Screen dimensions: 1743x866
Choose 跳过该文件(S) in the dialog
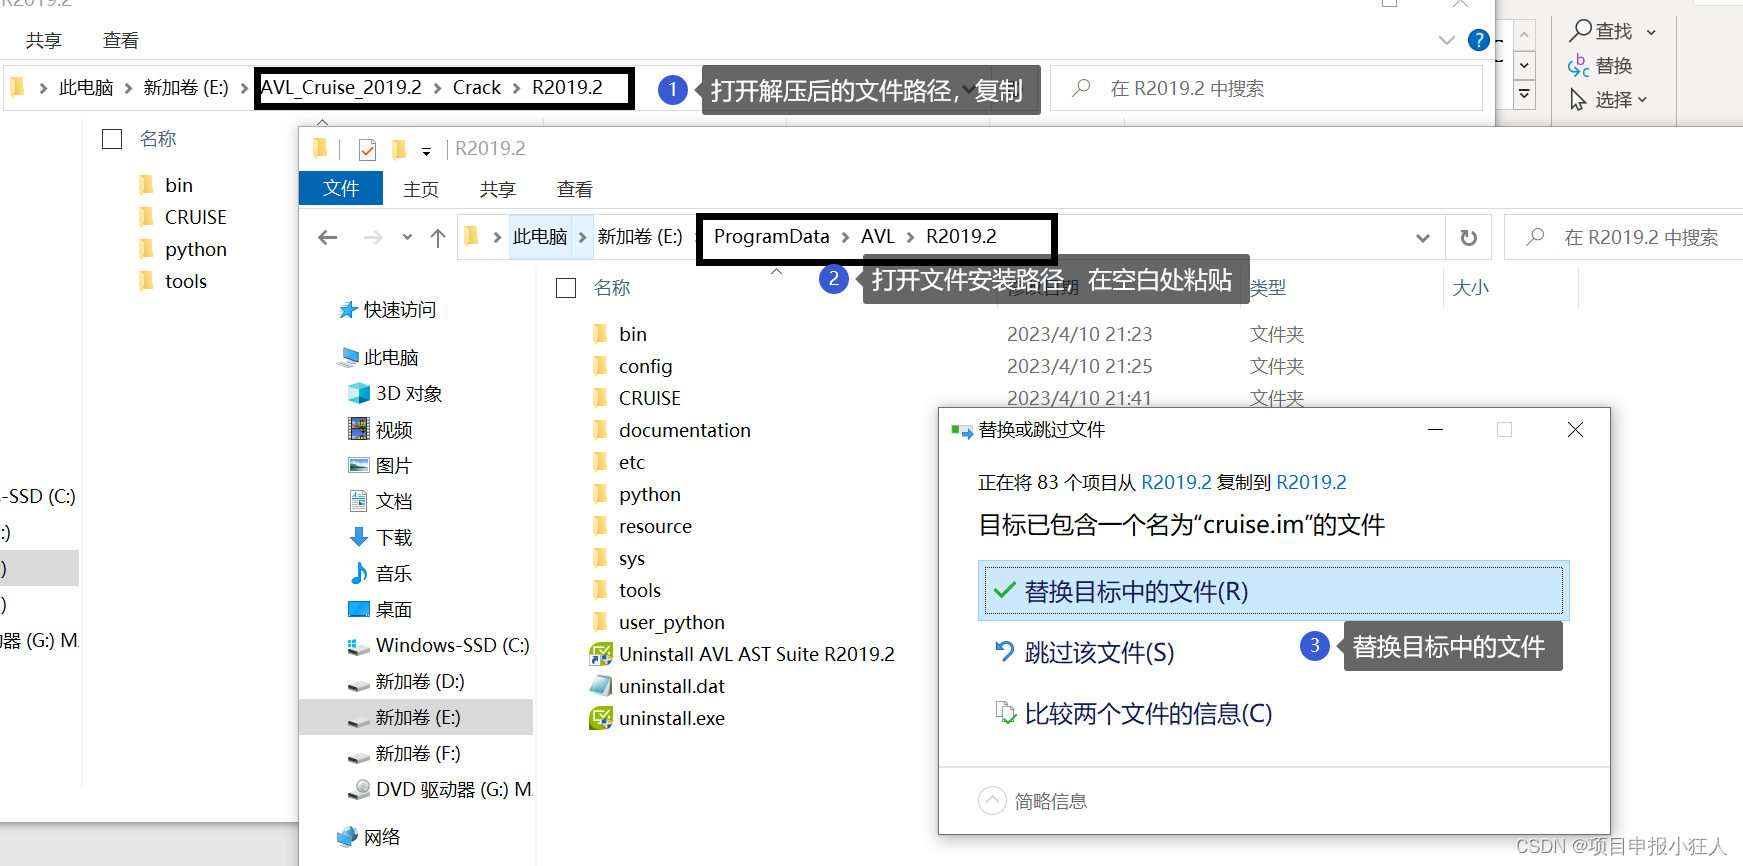pos(1085,652)
